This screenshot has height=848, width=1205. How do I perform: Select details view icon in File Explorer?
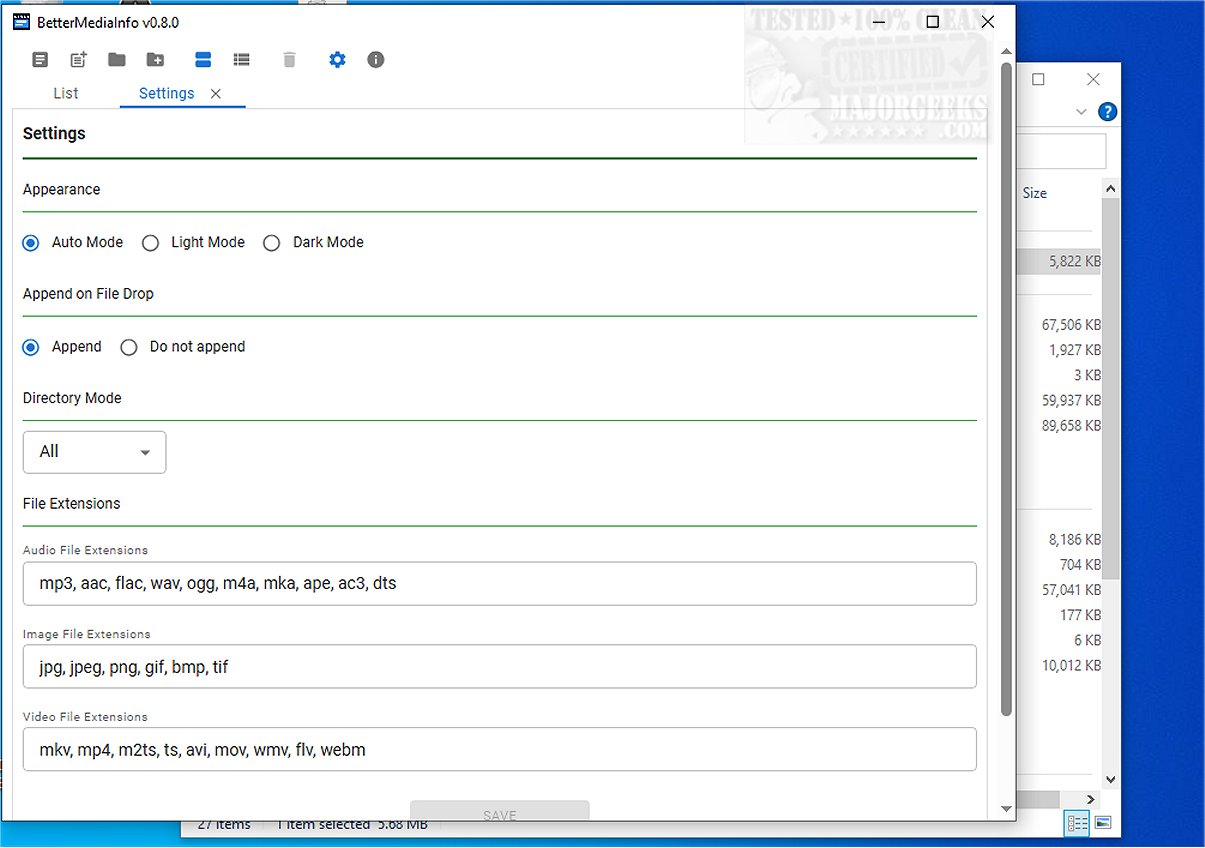[1078, 823]
